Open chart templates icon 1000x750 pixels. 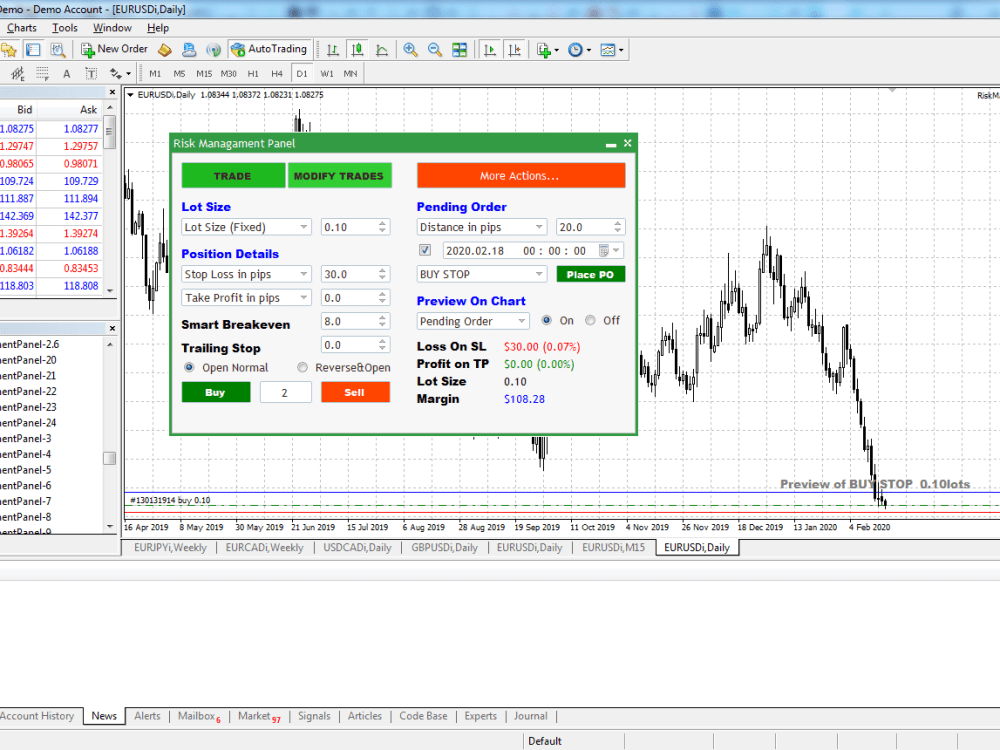tap(608, 50)
